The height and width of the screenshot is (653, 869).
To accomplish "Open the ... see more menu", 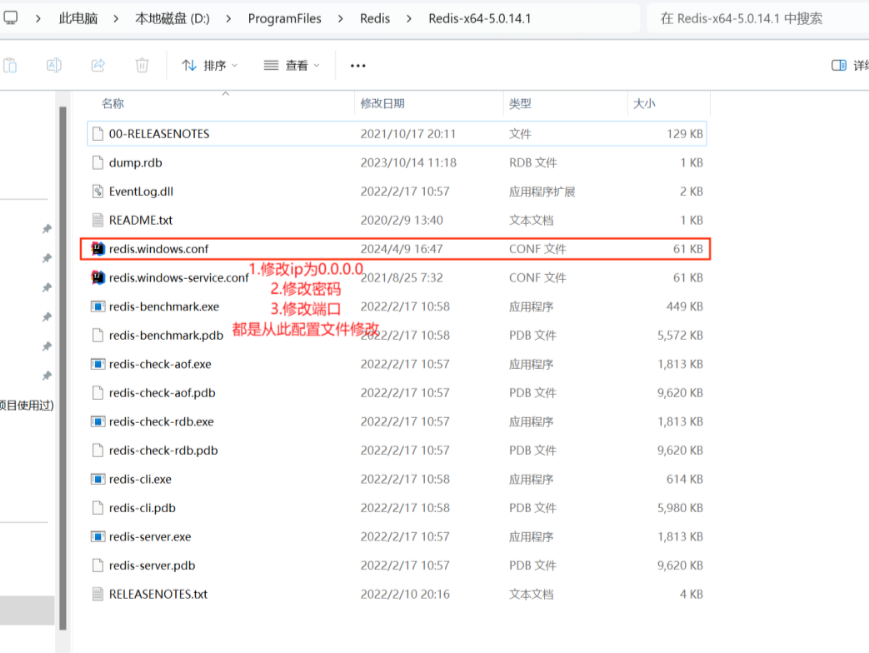I will point(357,65).
